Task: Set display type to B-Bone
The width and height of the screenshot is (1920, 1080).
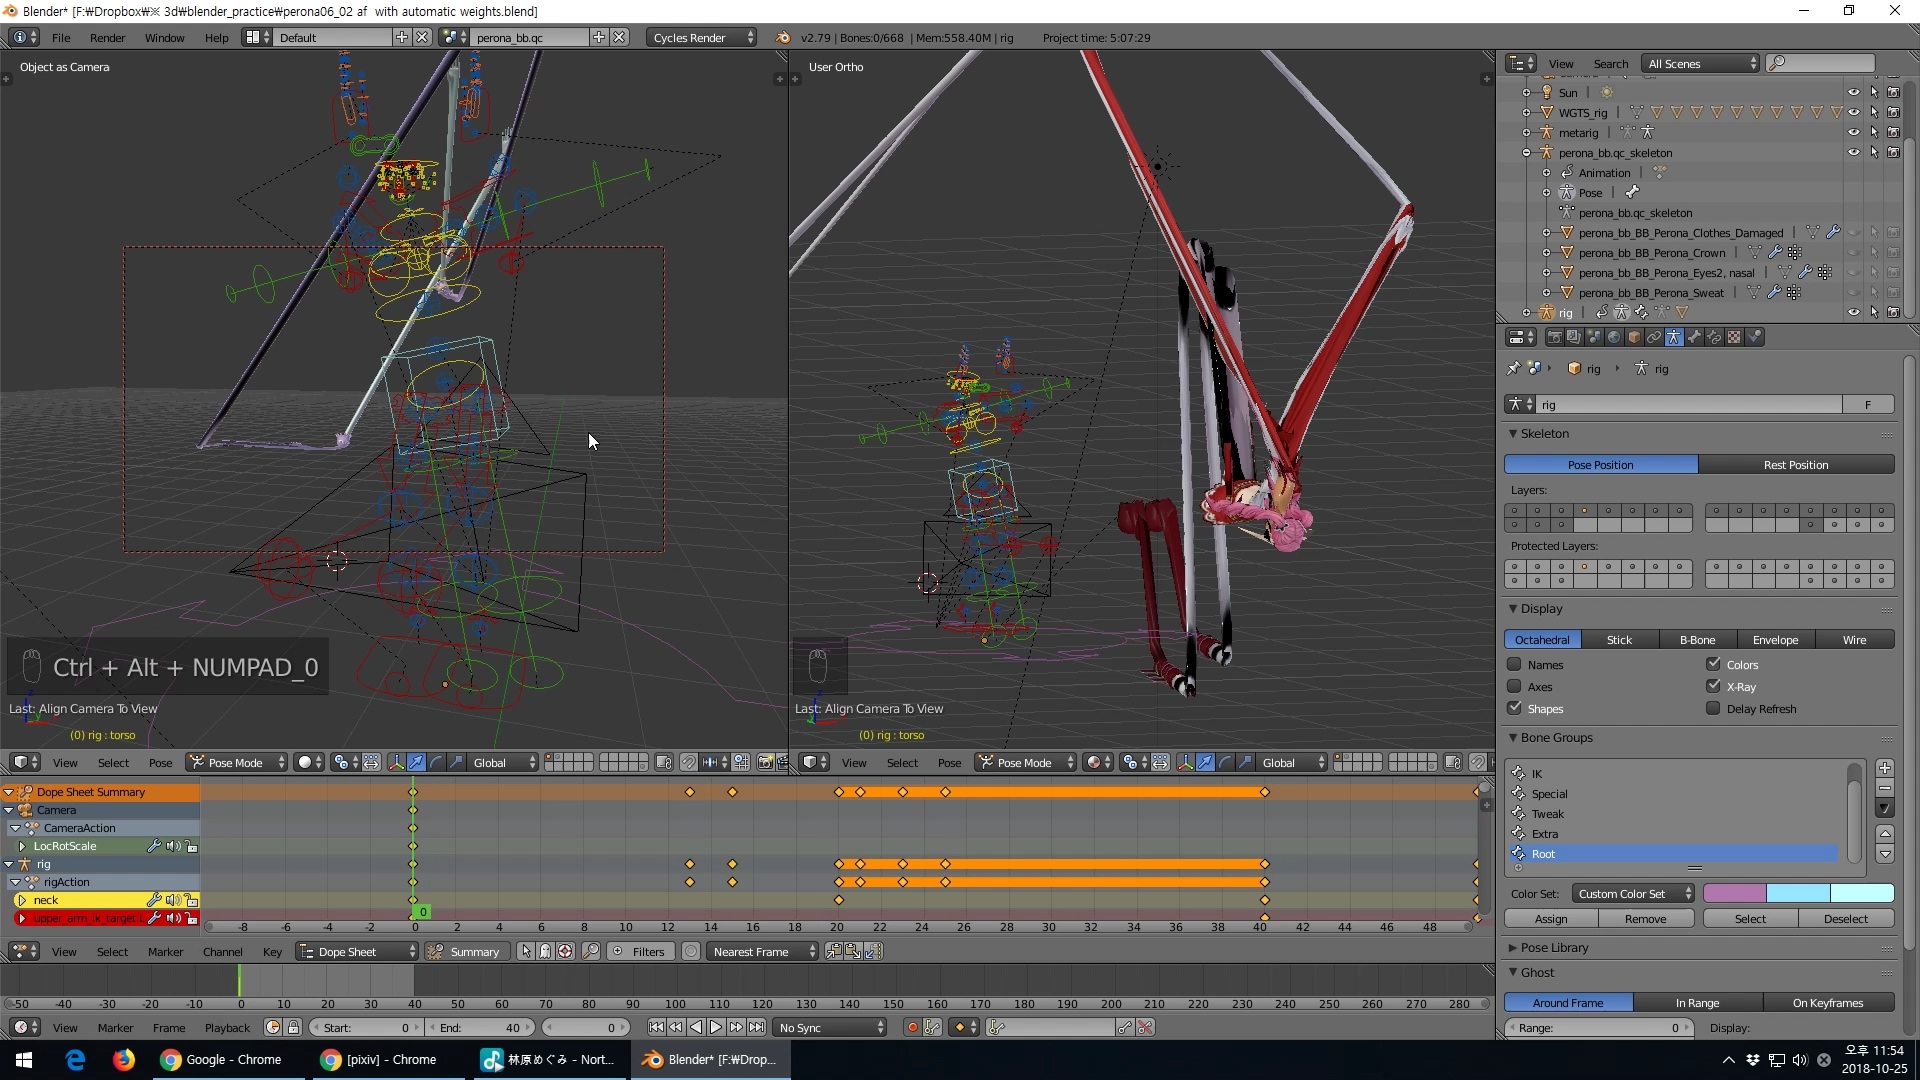Action: point(1698,639)
